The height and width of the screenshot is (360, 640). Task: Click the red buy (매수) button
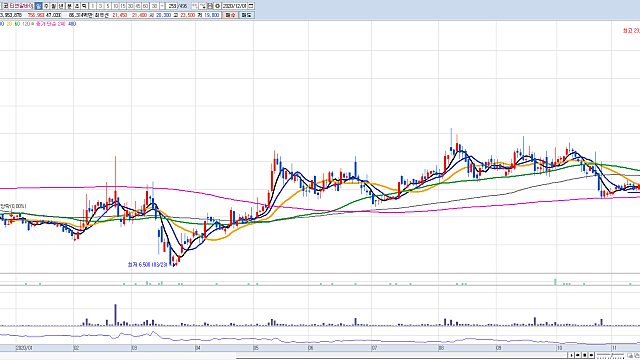tap(230, 15)
